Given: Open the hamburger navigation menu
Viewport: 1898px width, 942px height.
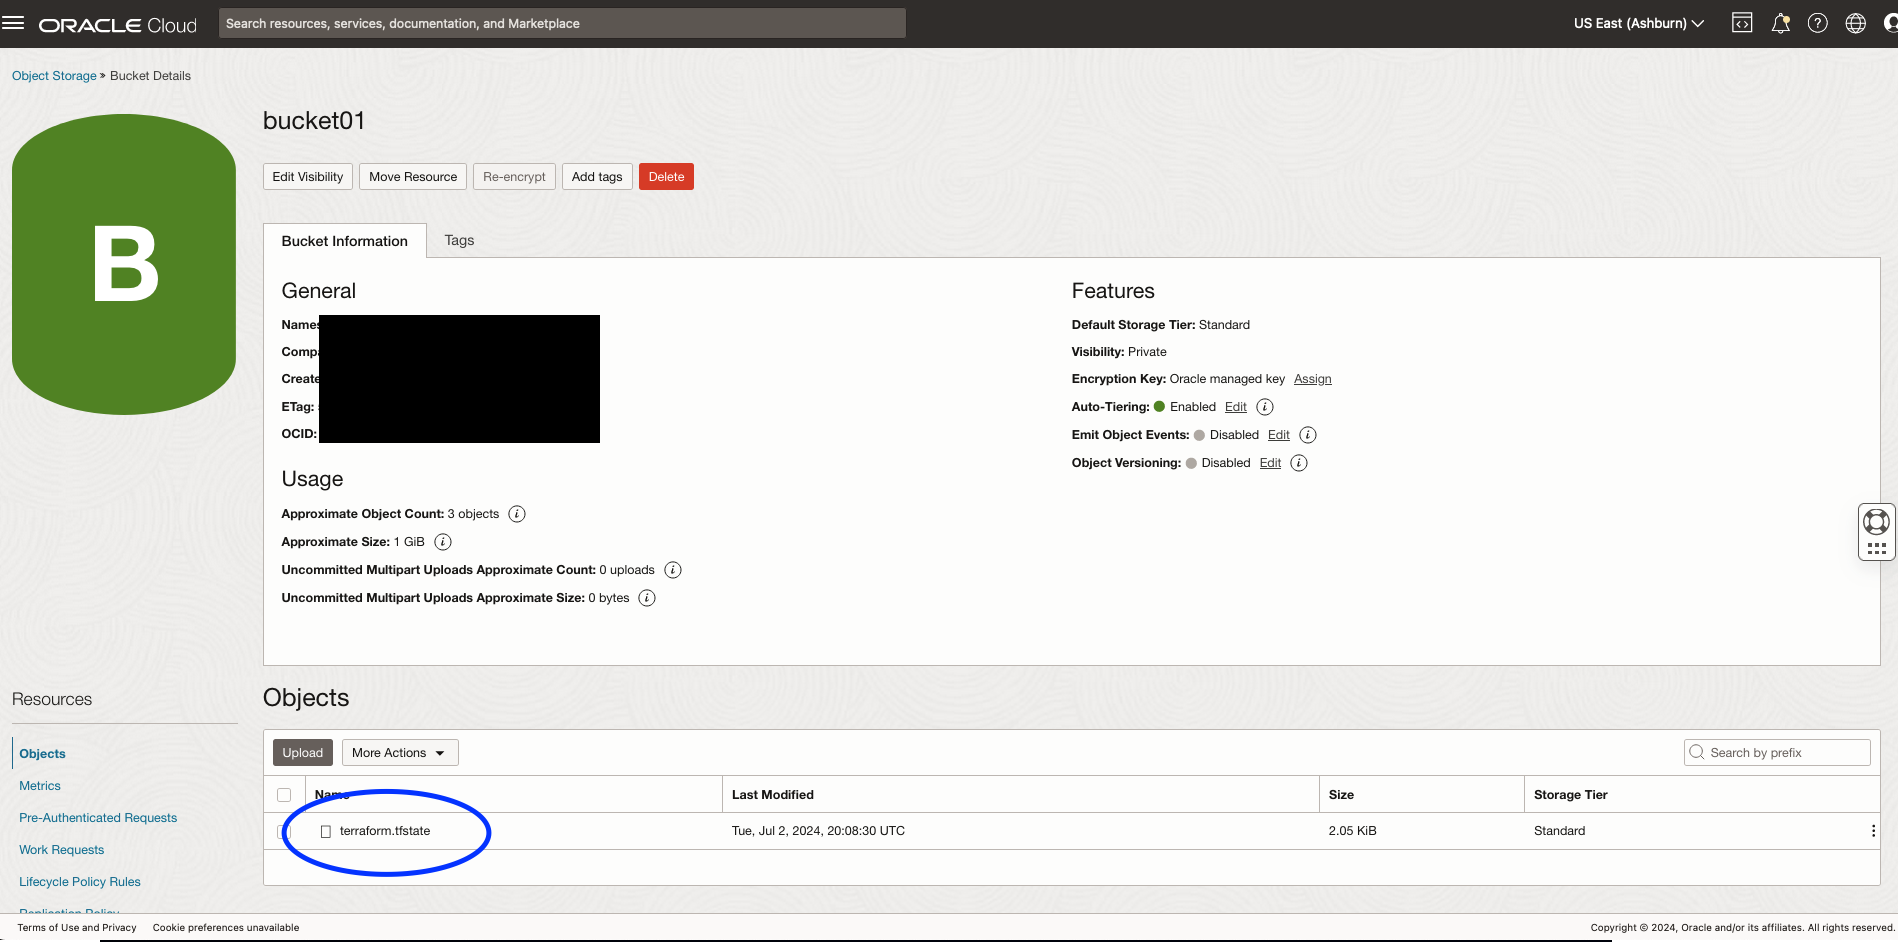Looking at the screenshot, I should click(13, 22).
